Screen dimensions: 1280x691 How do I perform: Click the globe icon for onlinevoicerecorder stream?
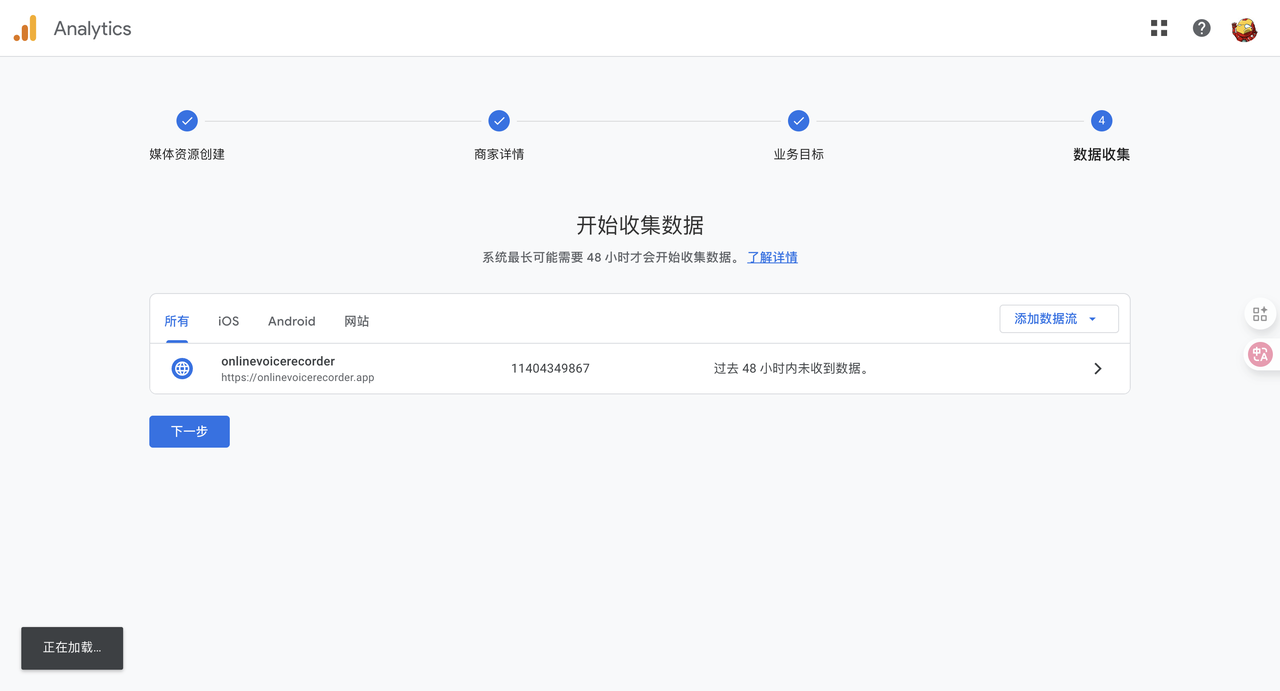182,368
